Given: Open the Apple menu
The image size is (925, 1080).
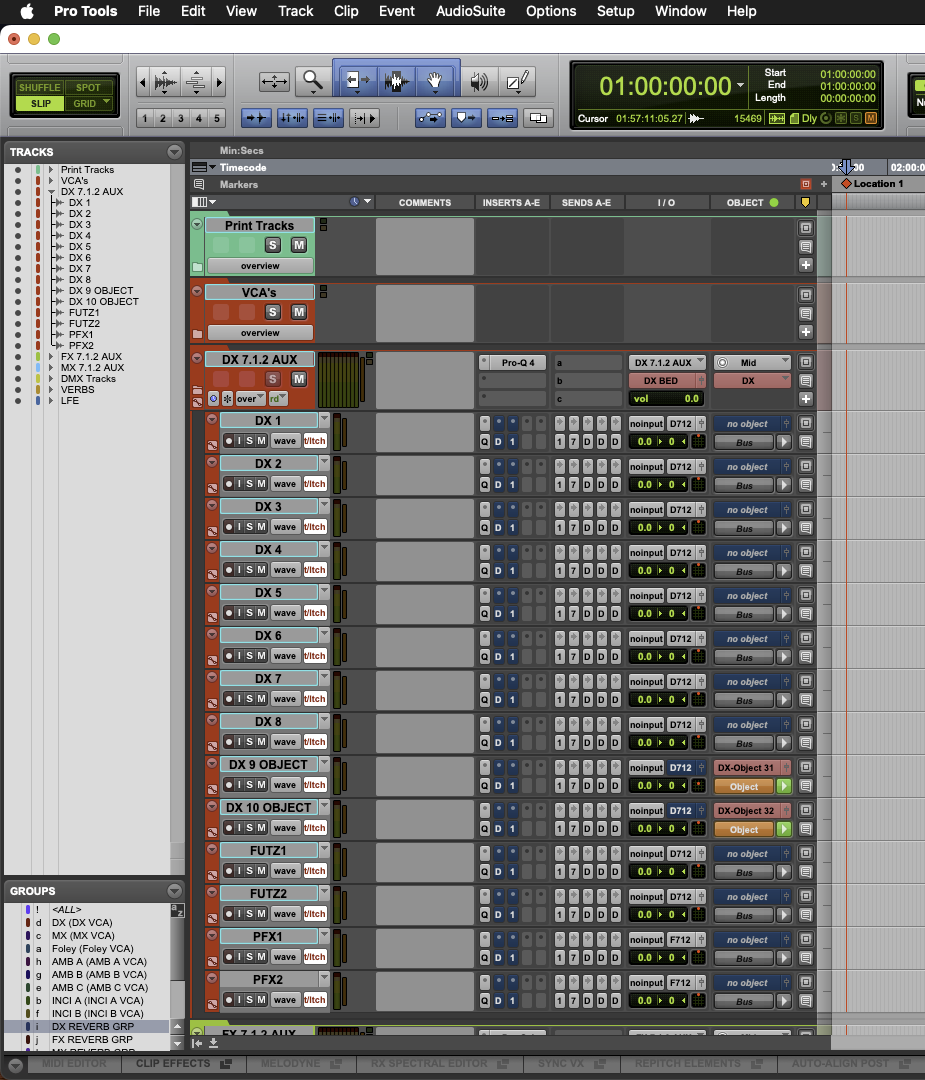Looking at the screenshot, I should click(x=28, y=11).
